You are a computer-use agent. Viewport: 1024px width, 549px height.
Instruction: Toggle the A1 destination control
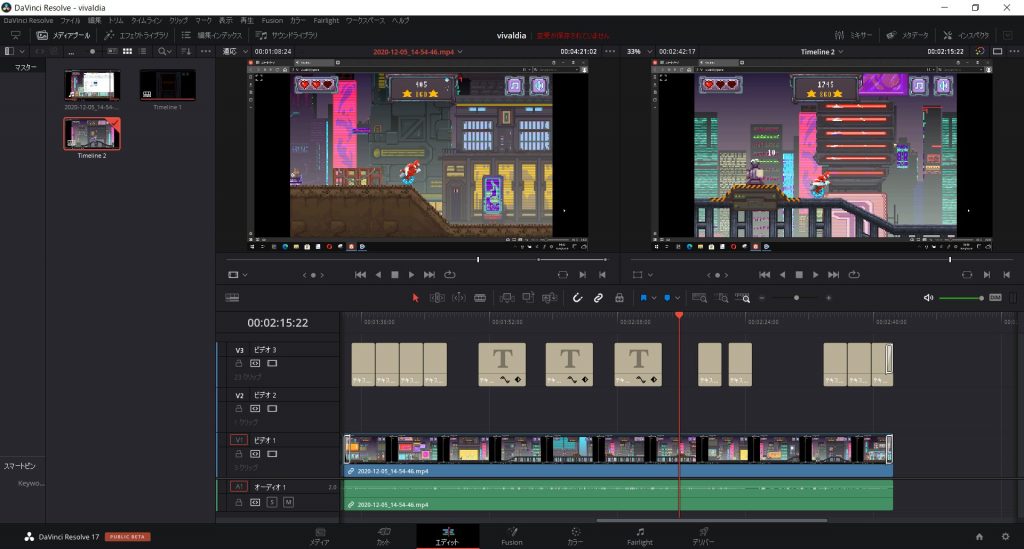click(x=238, y=486)
